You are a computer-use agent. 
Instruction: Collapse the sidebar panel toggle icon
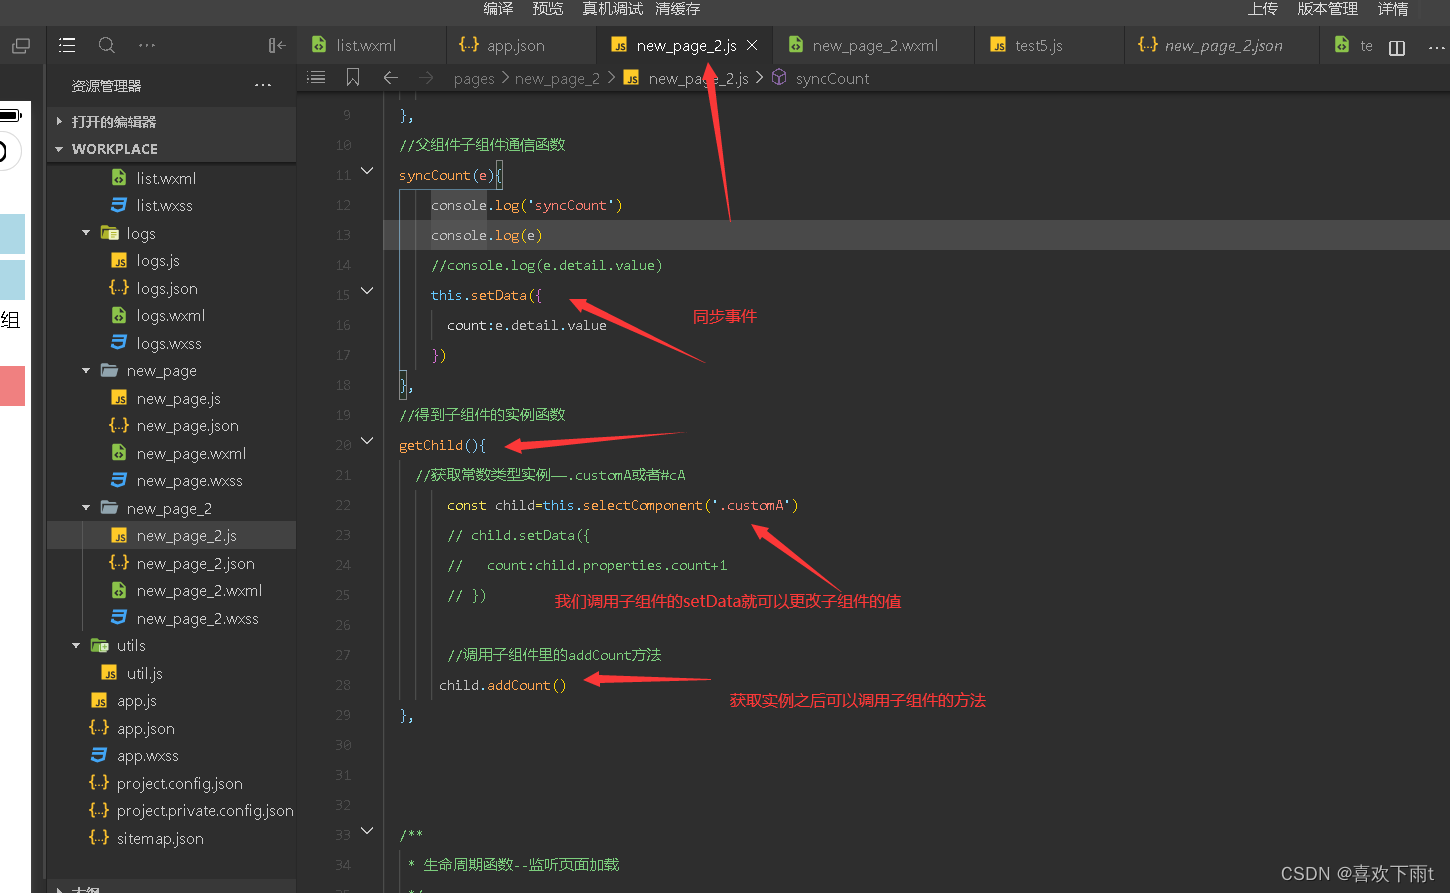tap(277, 45)
